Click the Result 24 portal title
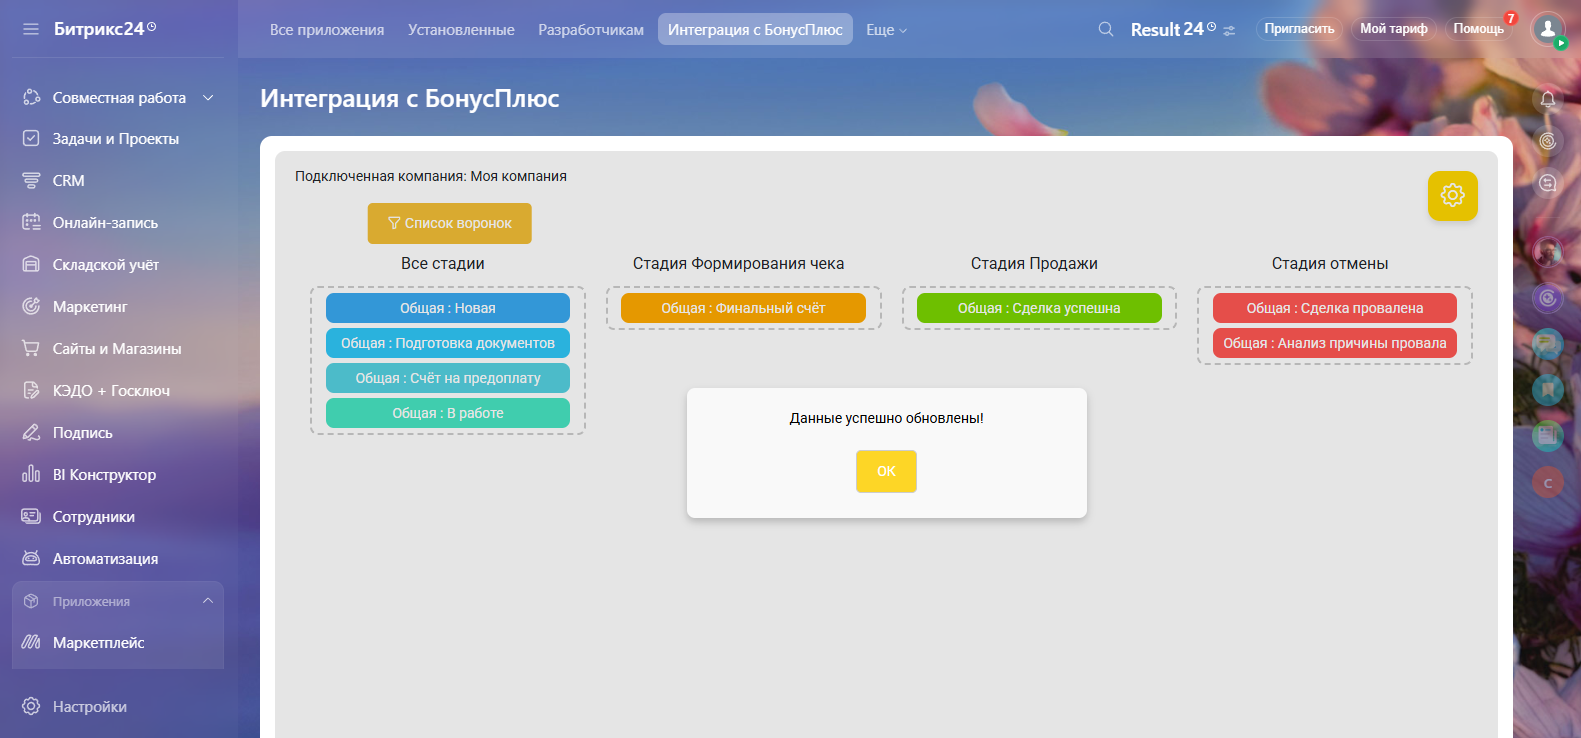This screenshot has height=738, width=1581. [1173, 30]
